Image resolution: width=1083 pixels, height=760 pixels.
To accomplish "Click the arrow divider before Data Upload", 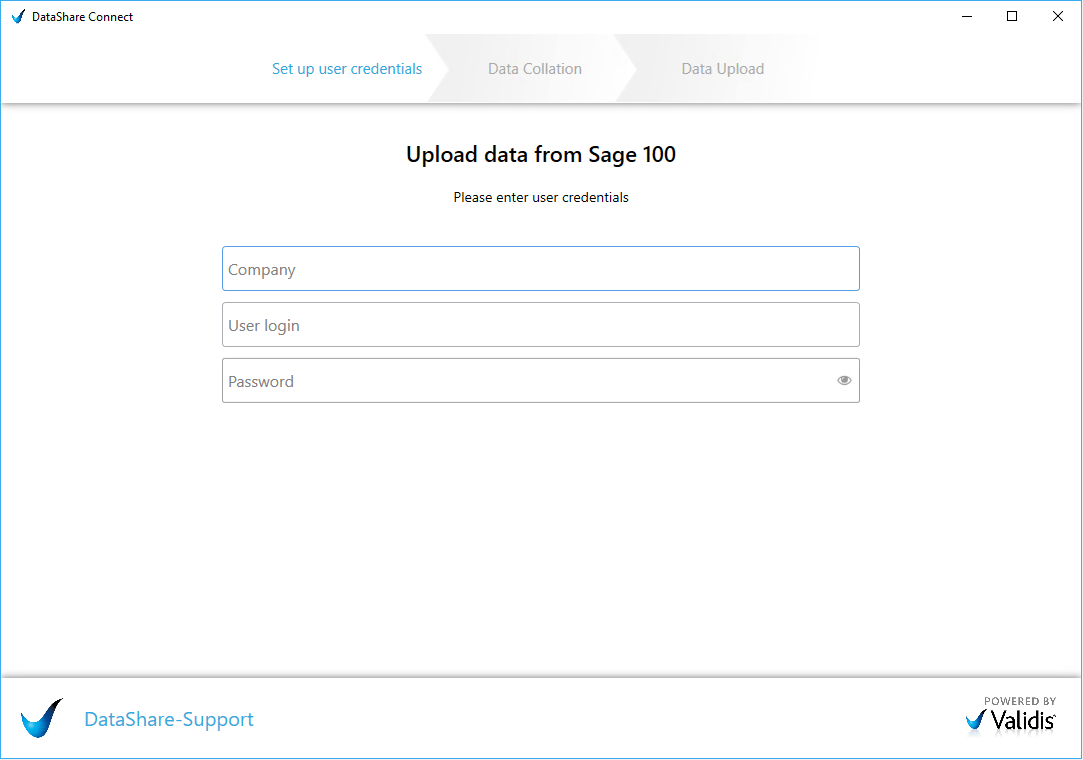I will (625, 68).
